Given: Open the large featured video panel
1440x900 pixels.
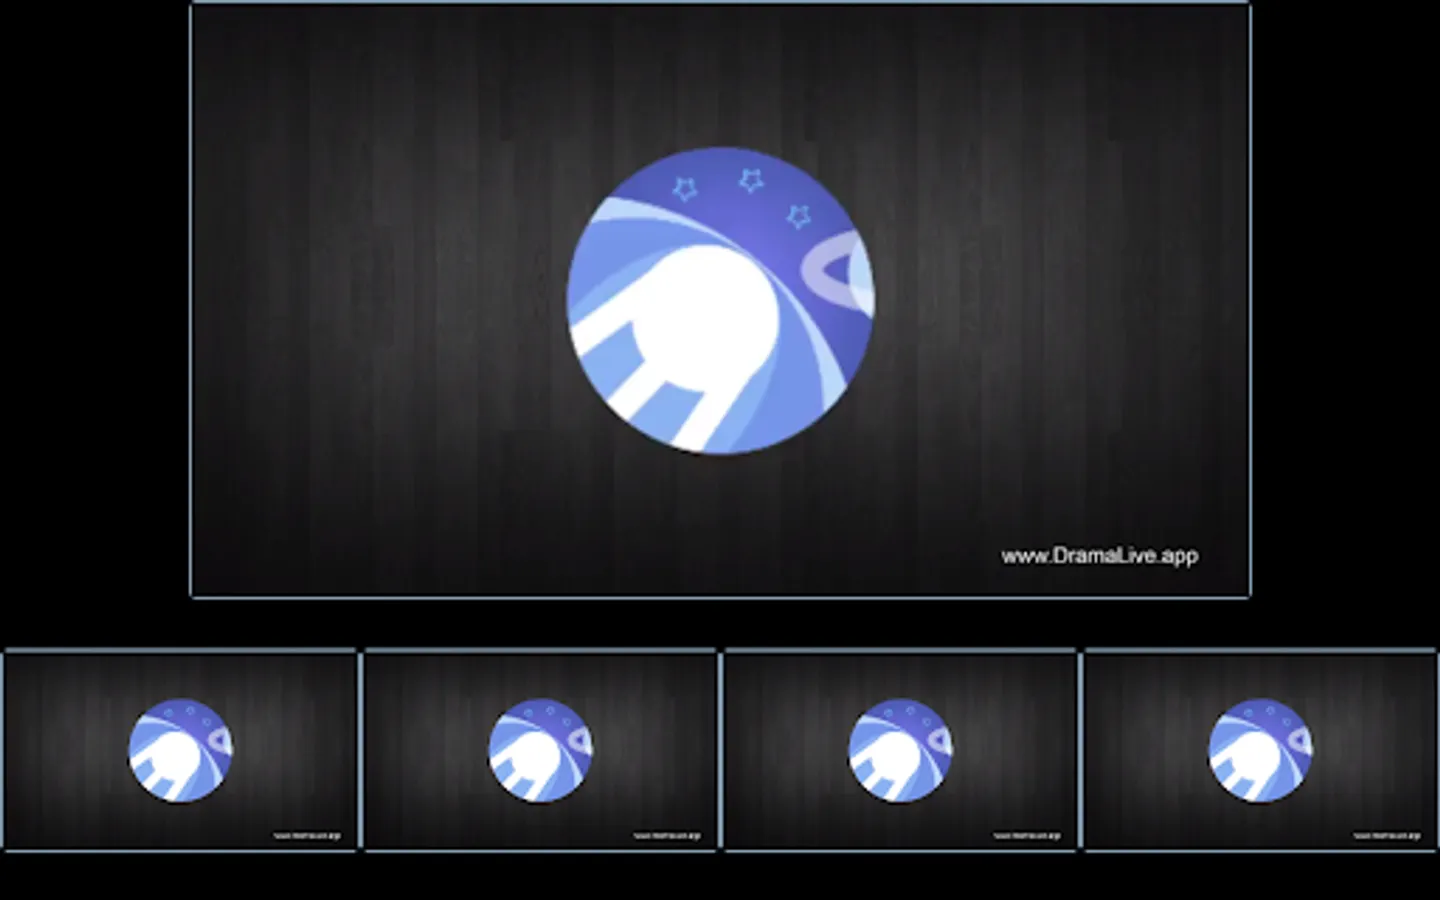Looking at the screenshot, I should tap(720, 300).
